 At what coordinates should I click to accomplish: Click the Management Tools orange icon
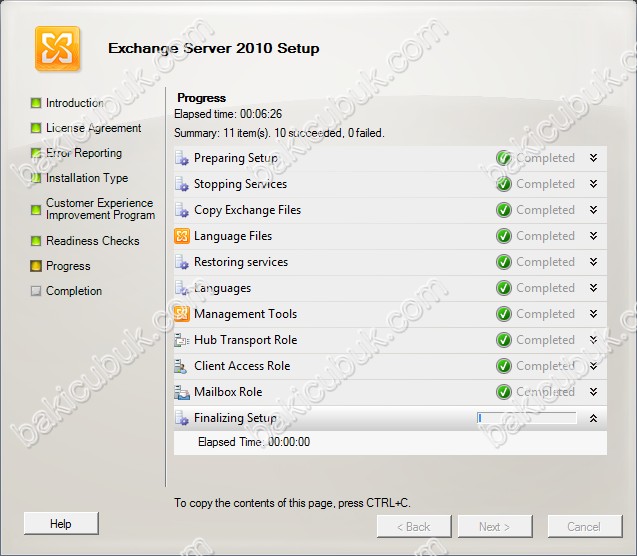click(182, 314)
